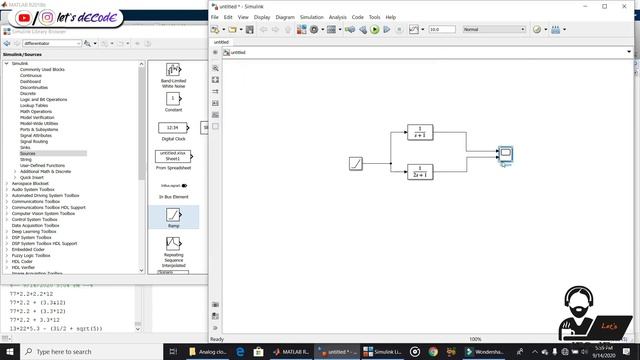This screenshot has height=360, width=640.
Task: Click the Area box icon in canvas palette
Action: point(216,127)
